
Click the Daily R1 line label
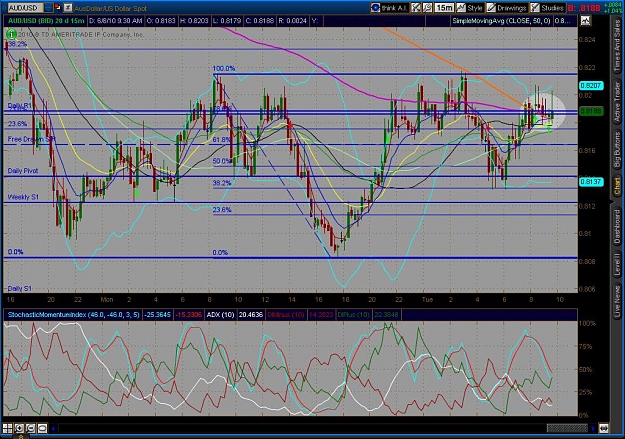[x=20, y=105]
